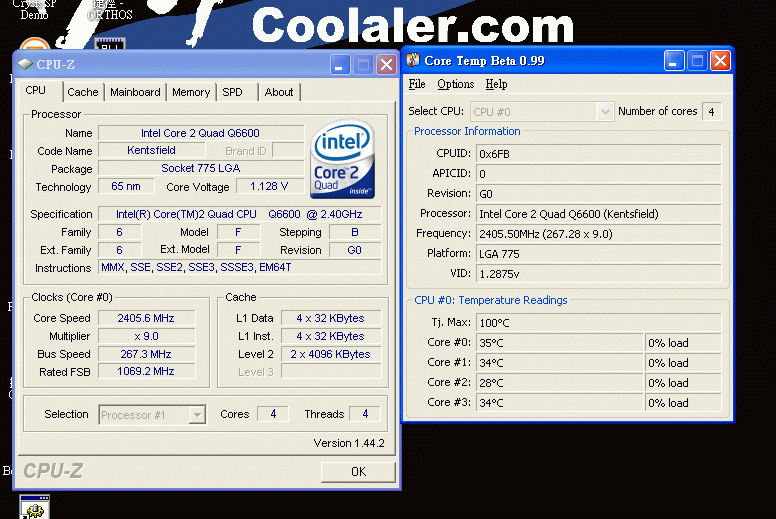The height and width of the screenshot is (519, 776).
Task: Click the VID value 1.2875v
Action: pos(598,274)
